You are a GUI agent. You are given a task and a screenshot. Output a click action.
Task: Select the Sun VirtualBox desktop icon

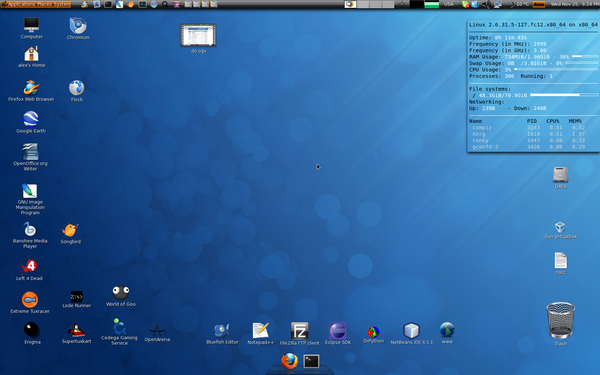(x=560, y=230)
